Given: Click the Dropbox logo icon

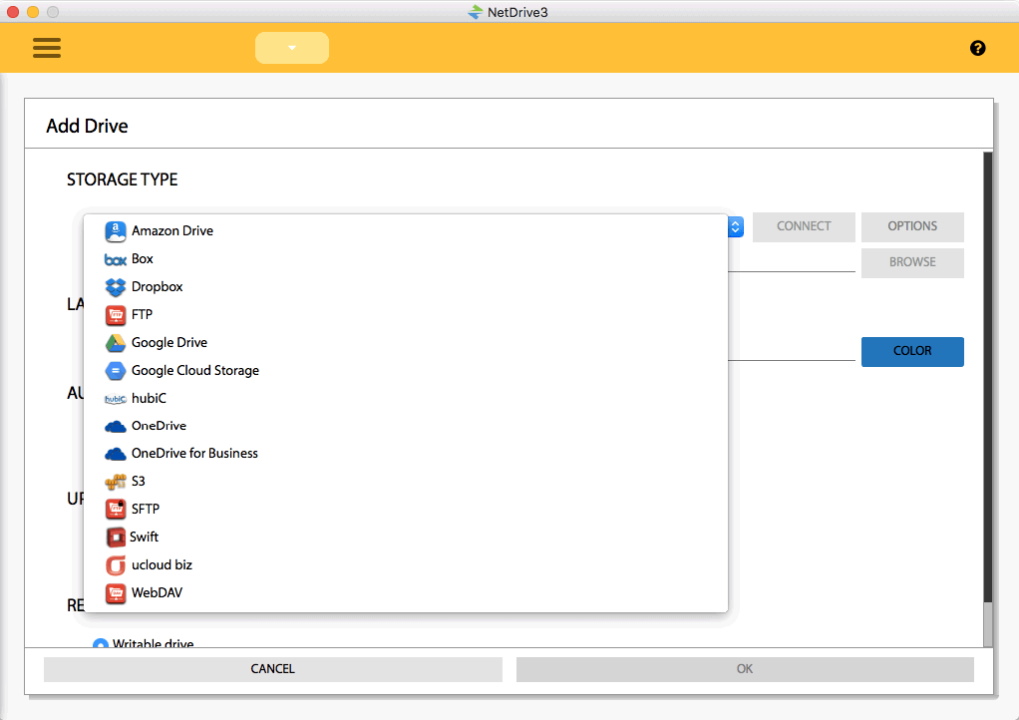Looking at the screenshot, I should (x=115, y=287).
